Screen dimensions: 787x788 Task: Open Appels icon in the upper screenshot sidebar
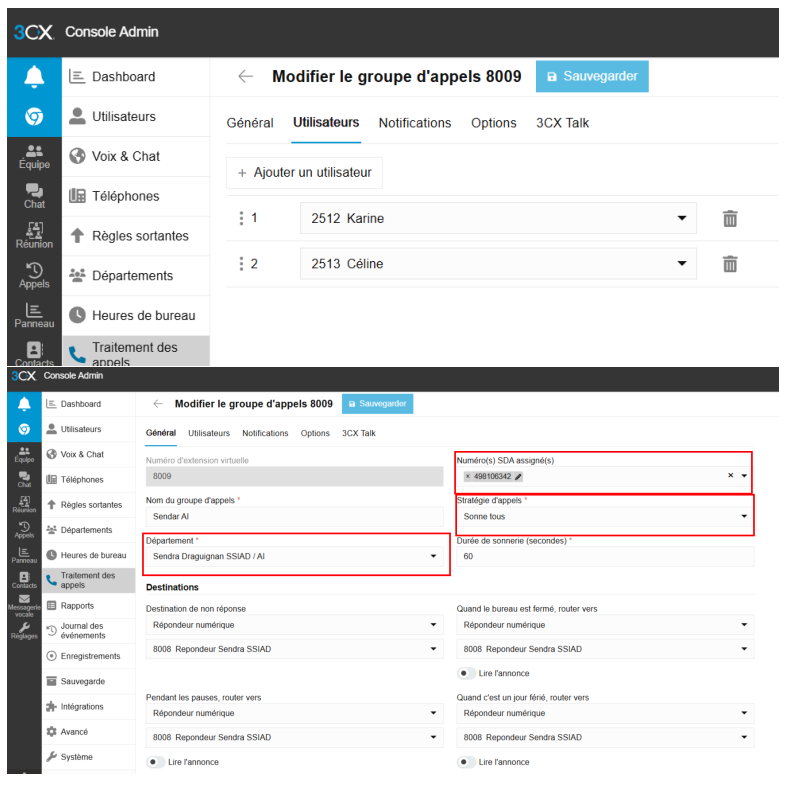coord(34,275)
